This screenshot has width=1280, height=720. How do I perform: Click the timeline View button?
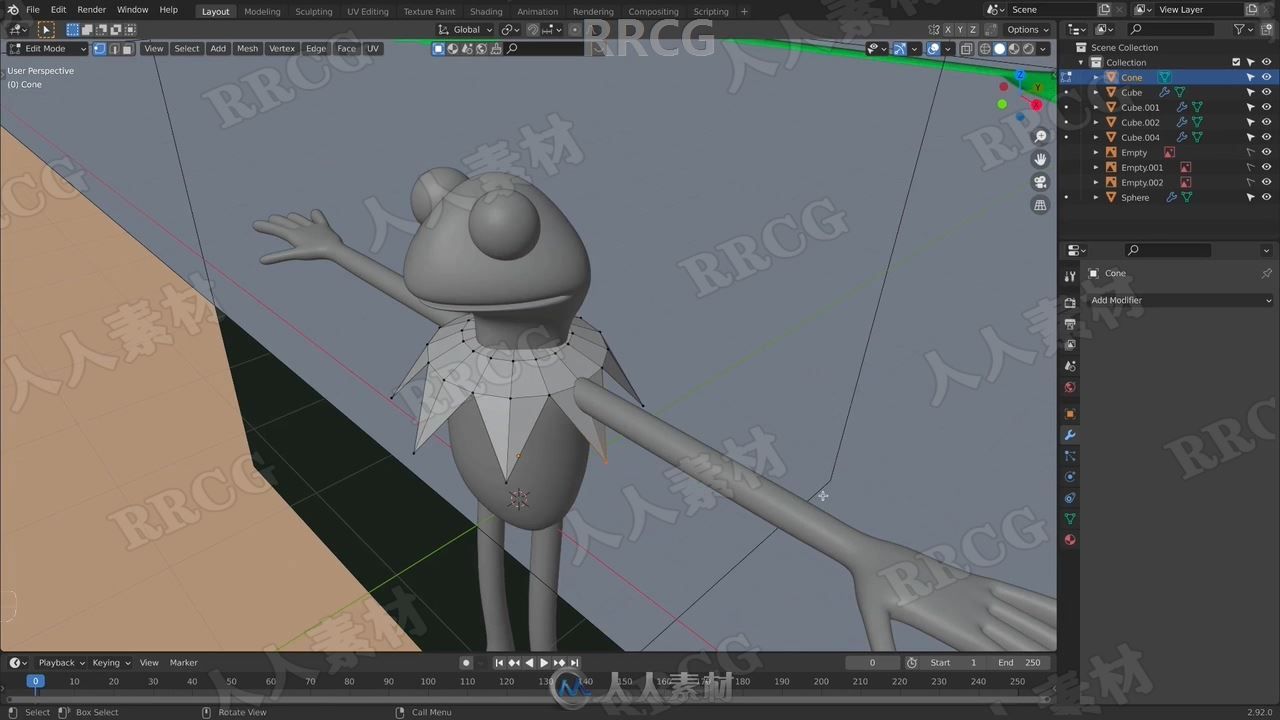coord(149,663)
